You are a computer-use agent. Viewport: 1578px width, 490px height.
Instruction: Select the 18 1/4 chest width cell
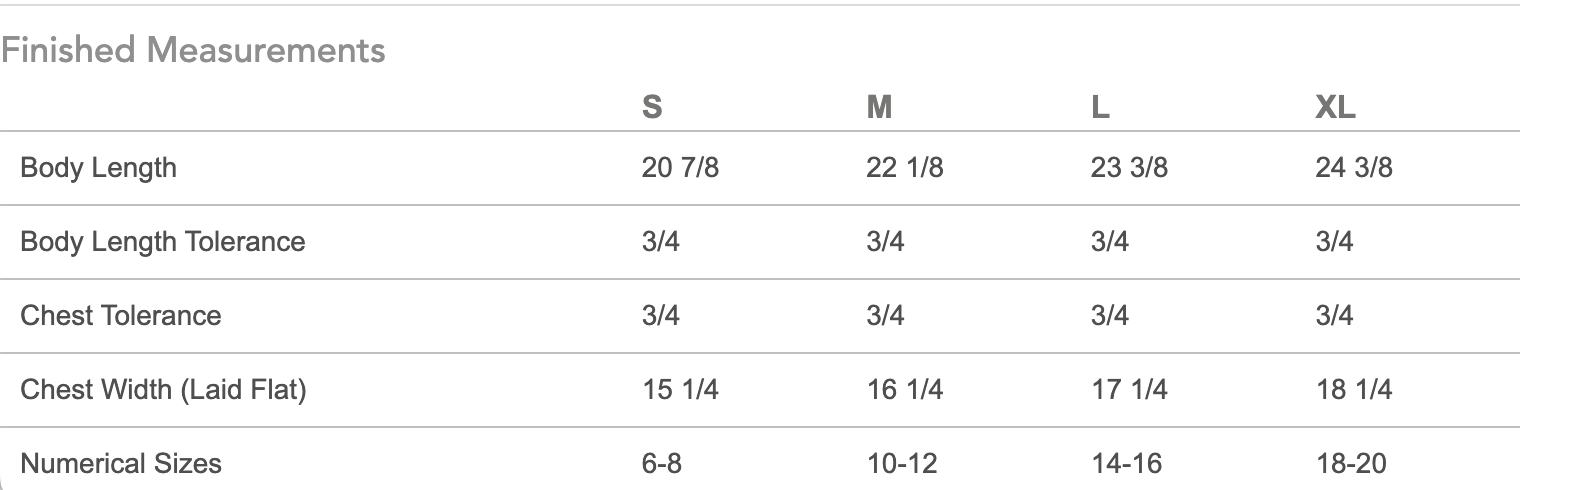(1354, 389)
